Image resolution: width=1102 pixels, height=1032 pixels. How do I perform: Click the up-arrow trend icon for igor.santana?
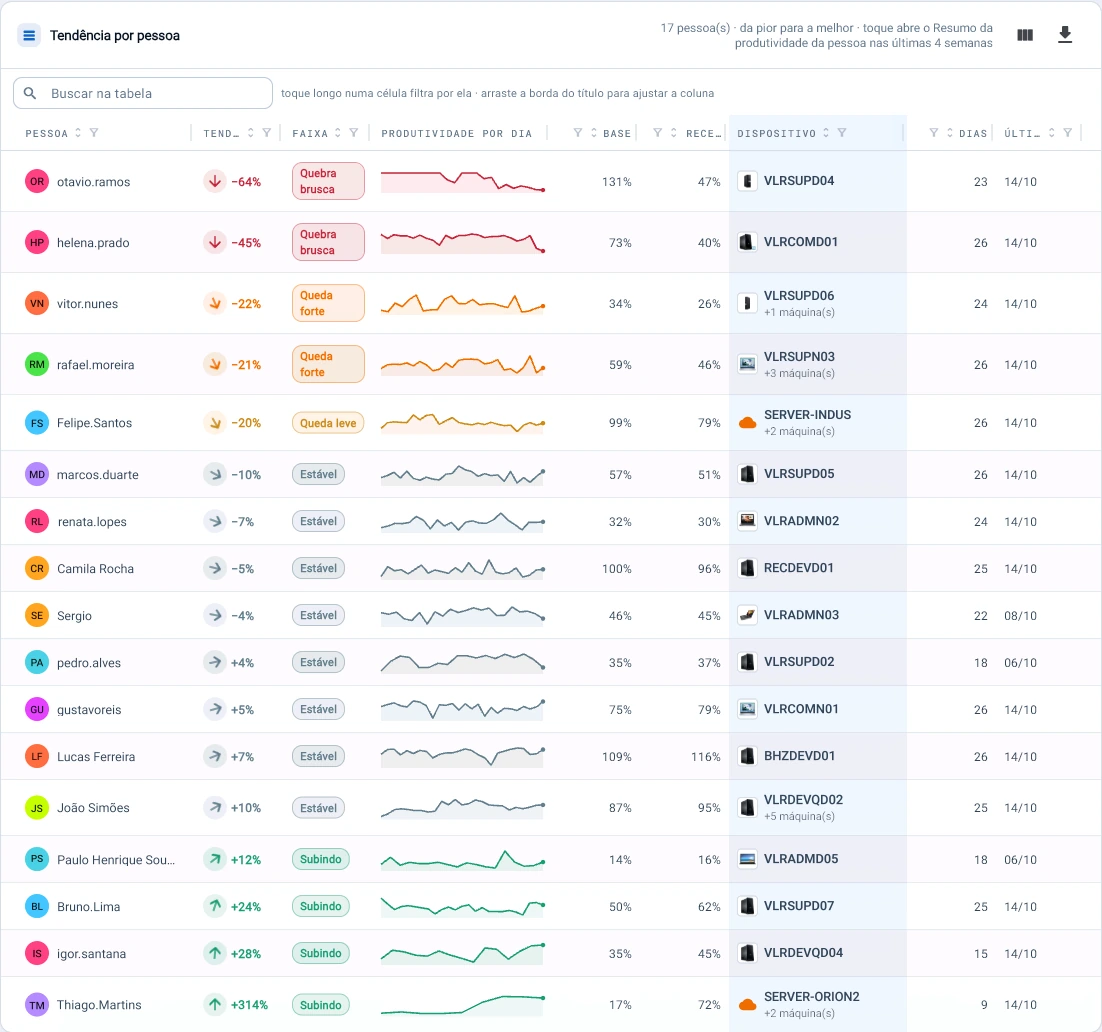click(x=215, y=954)
